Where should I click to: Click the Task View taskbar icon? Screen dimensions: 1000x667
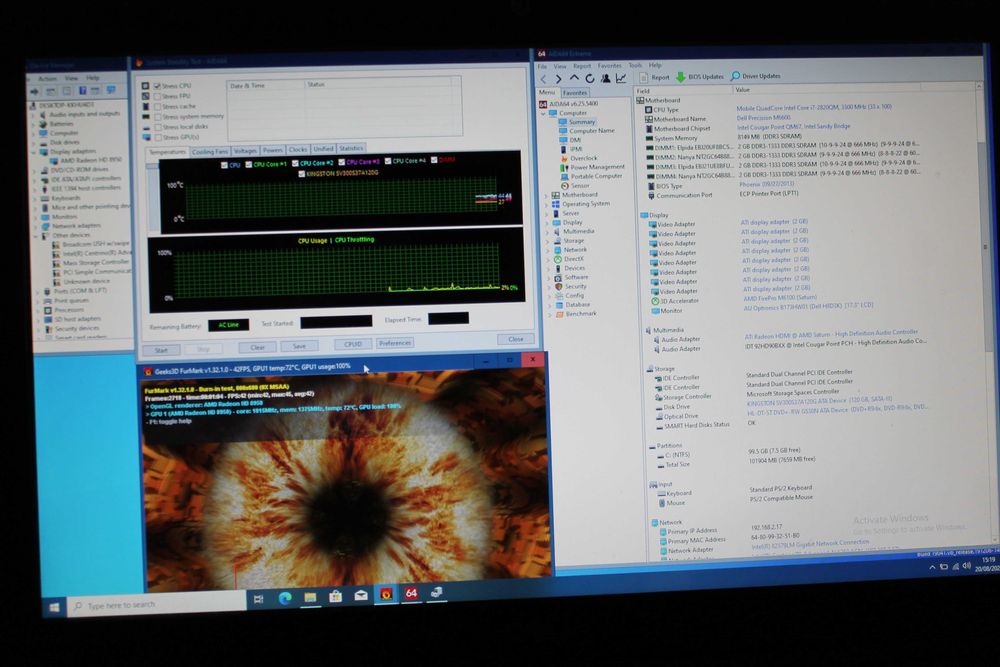click(258, 599)
